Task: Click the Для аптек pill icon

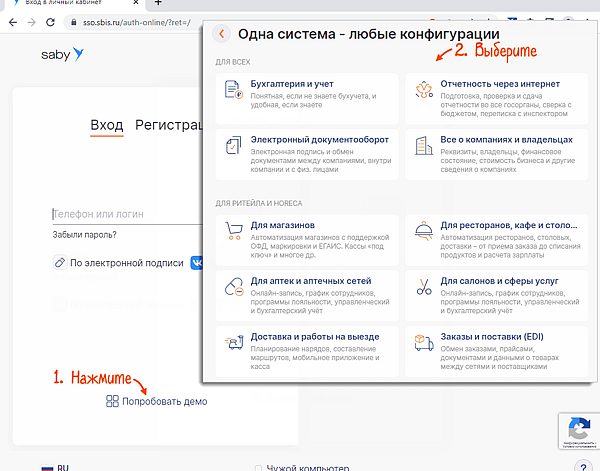Action: click(x=234, y=289)
